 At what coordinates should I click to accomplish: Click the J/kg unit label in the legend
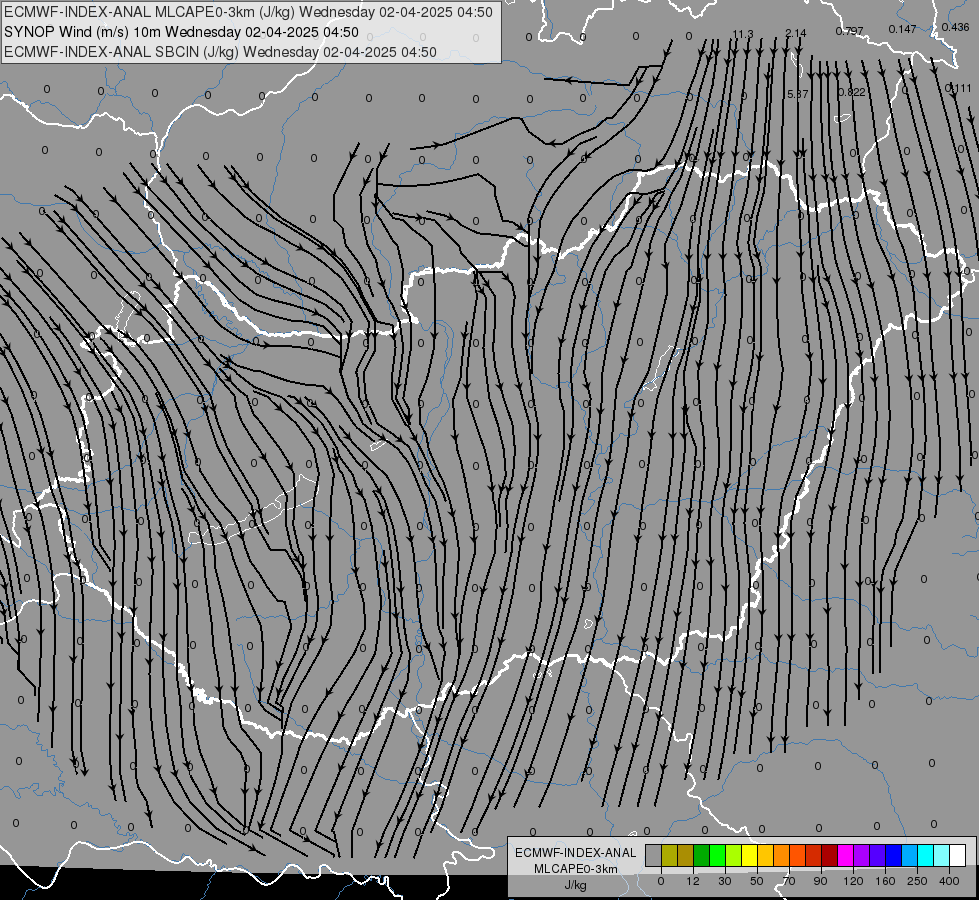pyautogui.click(x=575, y=885)
